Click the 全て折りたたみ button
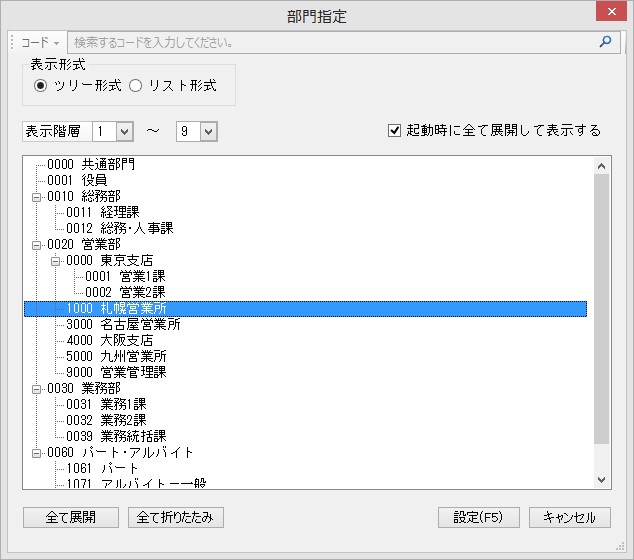Image resolution: width=634 pixels, height=560 pixels. tap(176, 517)
